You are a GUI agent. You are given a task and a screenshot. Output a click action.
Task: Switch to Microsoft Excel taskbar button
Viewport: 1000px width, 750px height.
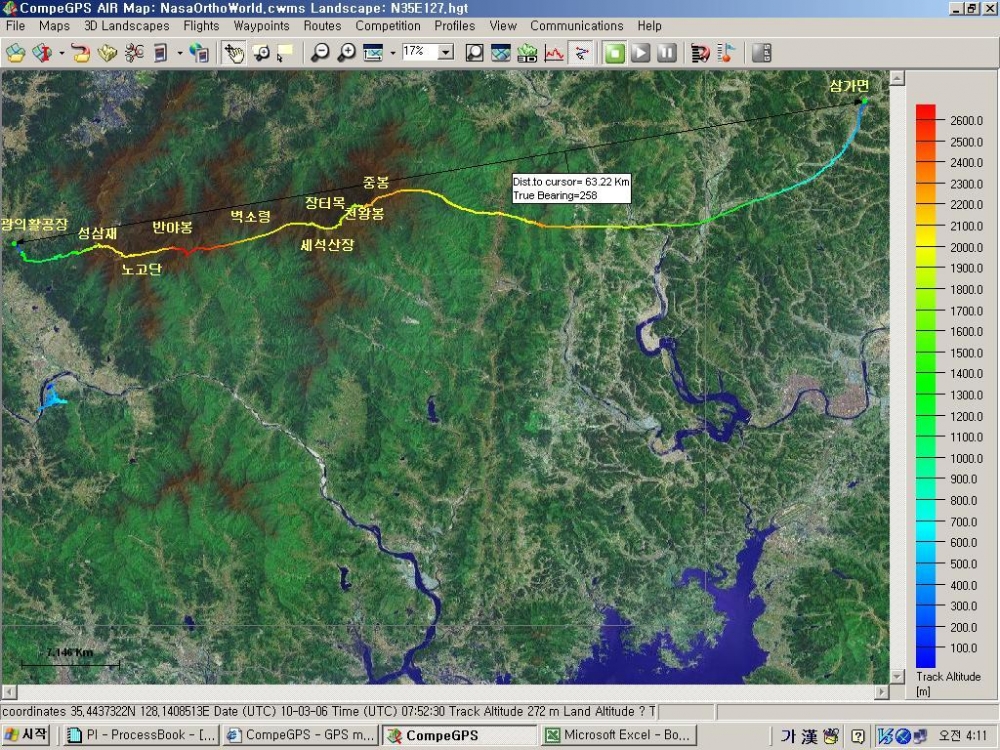(618, 735)
